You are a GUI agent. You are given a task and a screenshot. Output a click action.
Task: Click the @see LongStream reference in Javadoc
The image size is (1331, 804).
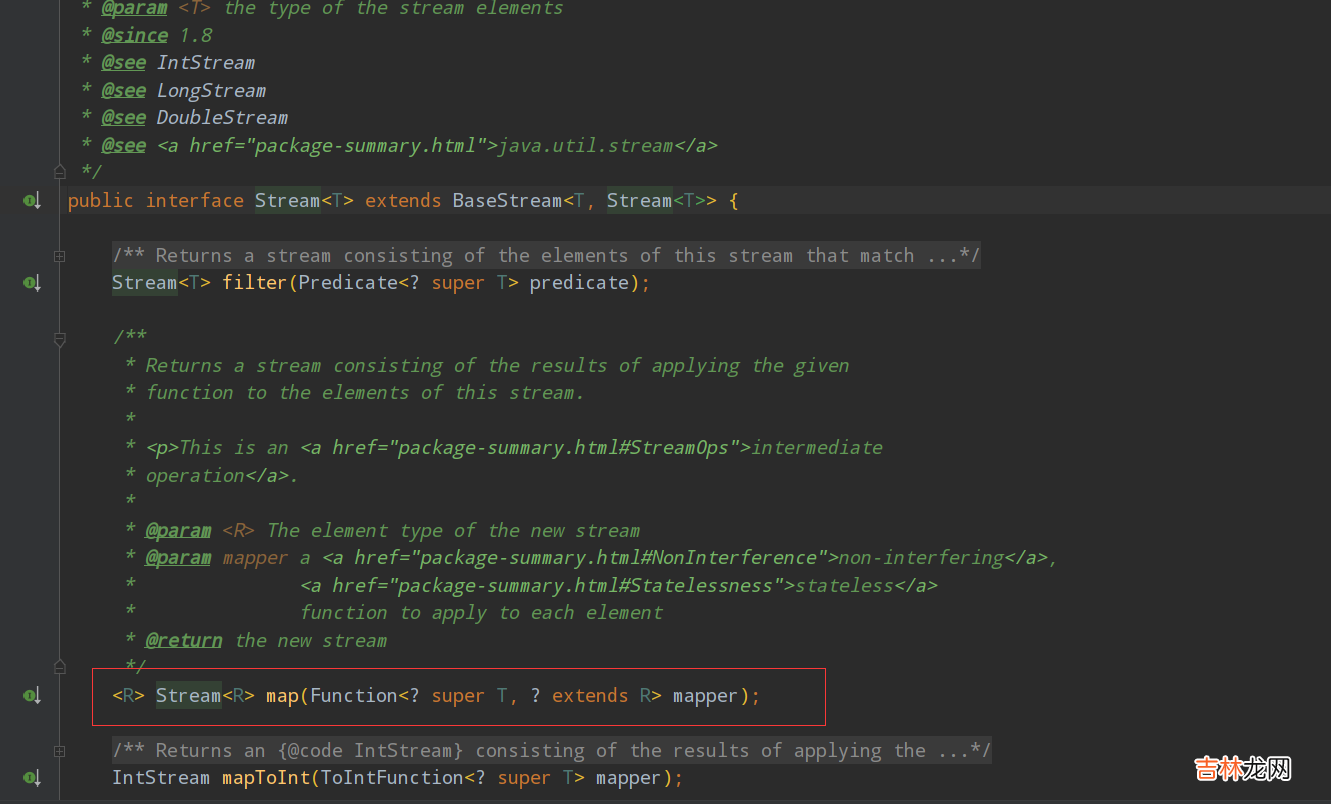211,91
